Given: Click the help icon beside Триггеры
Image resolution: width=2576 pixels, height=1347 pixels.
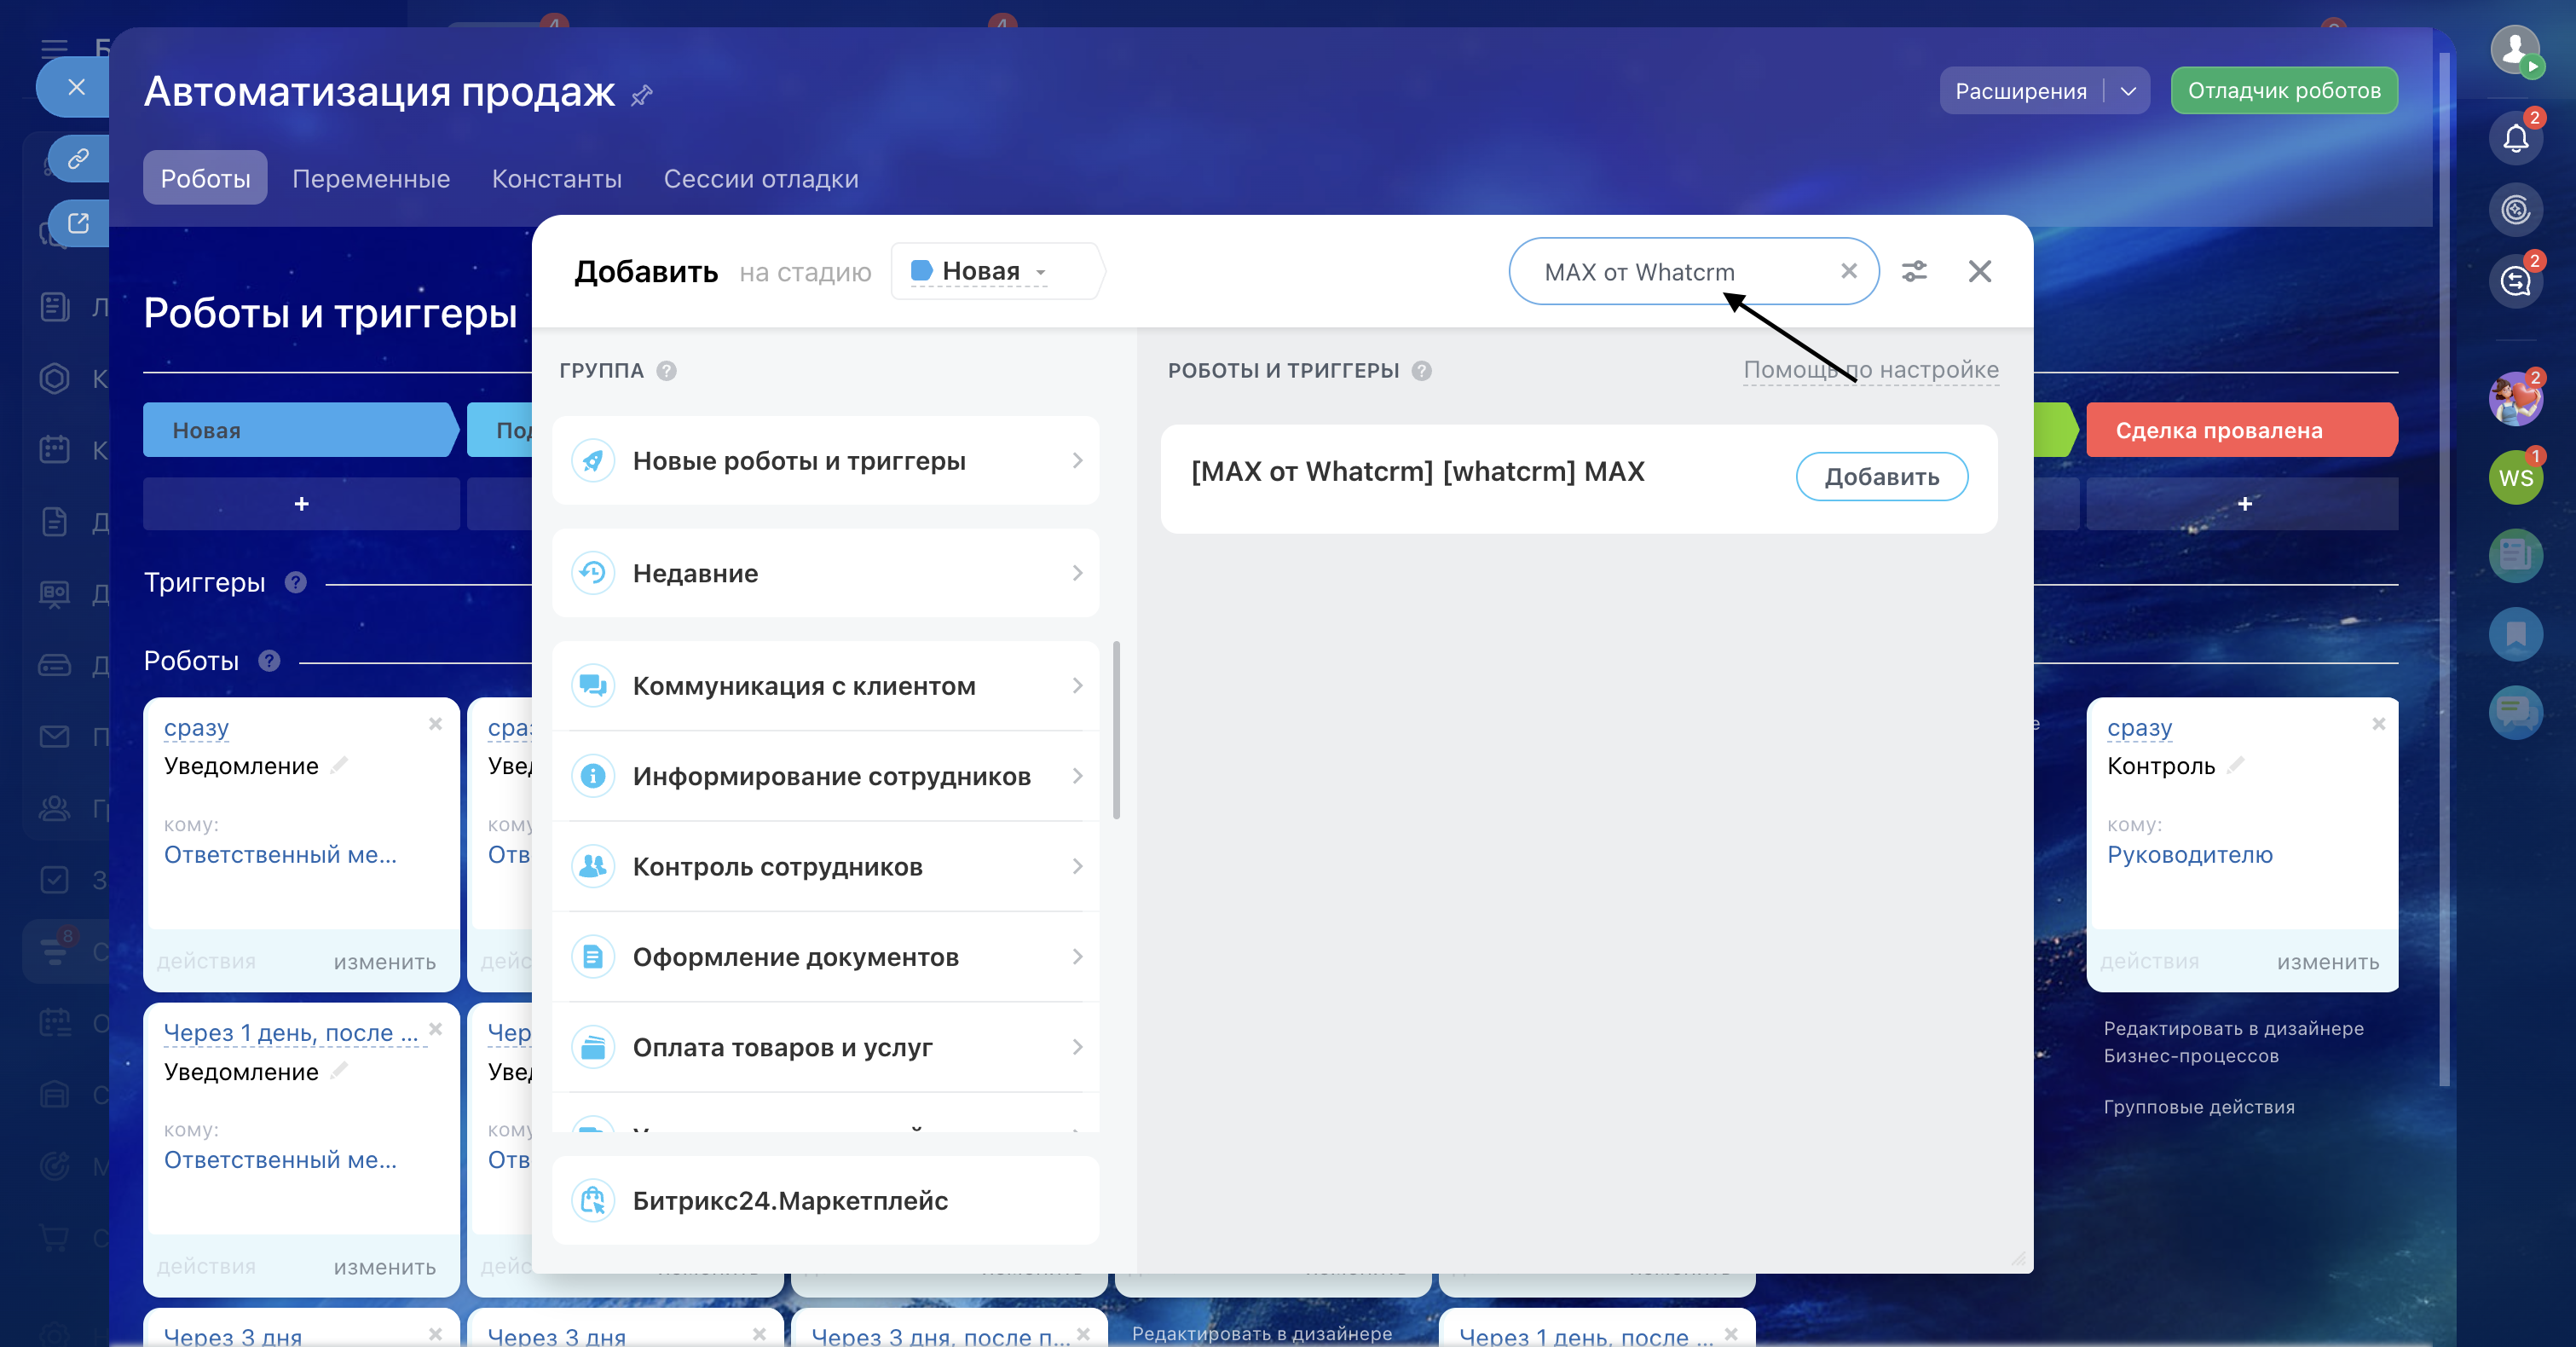Looking at the screenshot, I should pyautogui.click(x=295, y=582).
